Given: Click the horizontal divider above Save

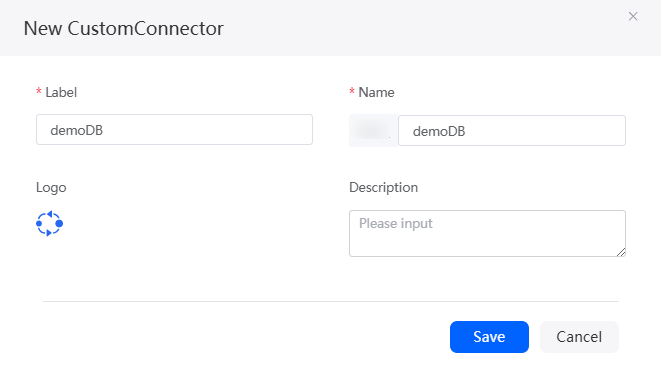Looking at the screenshot, I should 331,301.
